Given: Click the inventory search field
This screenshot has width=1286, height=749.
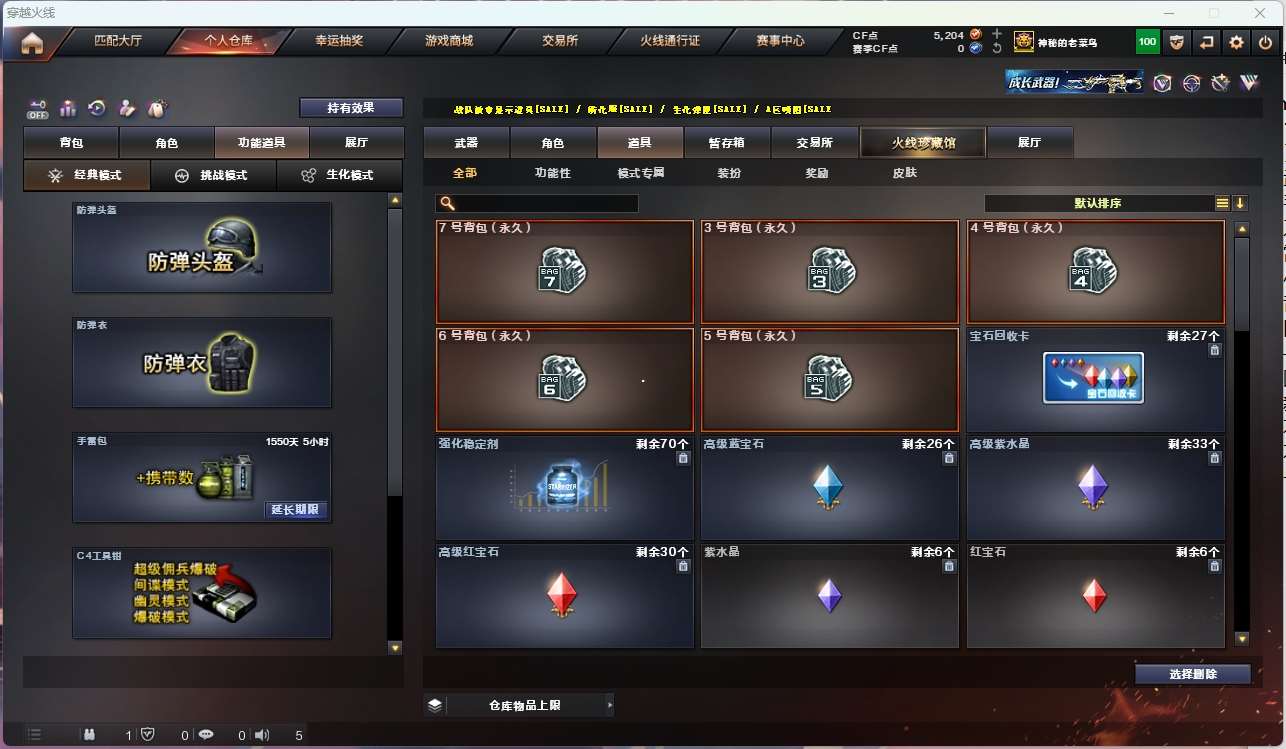Looking at the screenshot, I should tap(537, 203).
